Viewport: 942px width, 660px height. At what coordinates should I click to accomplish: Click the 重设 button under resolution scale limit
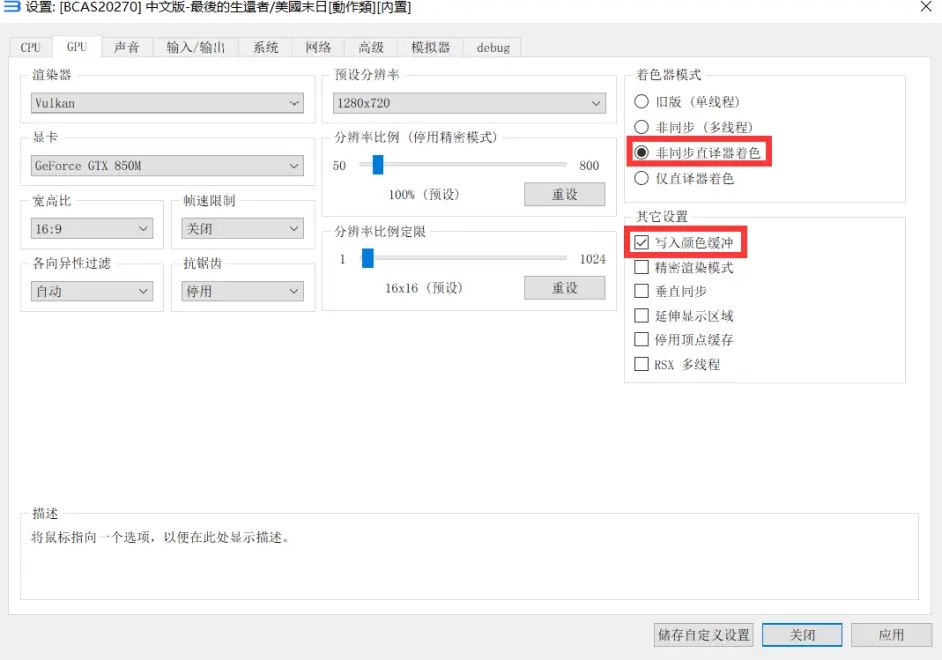pyautogui.click(x=564, y=288)
